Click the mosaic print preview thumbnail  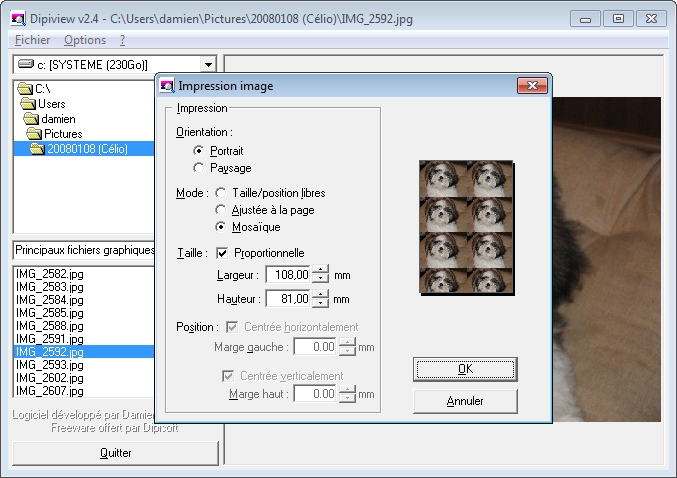pos(467,229)
